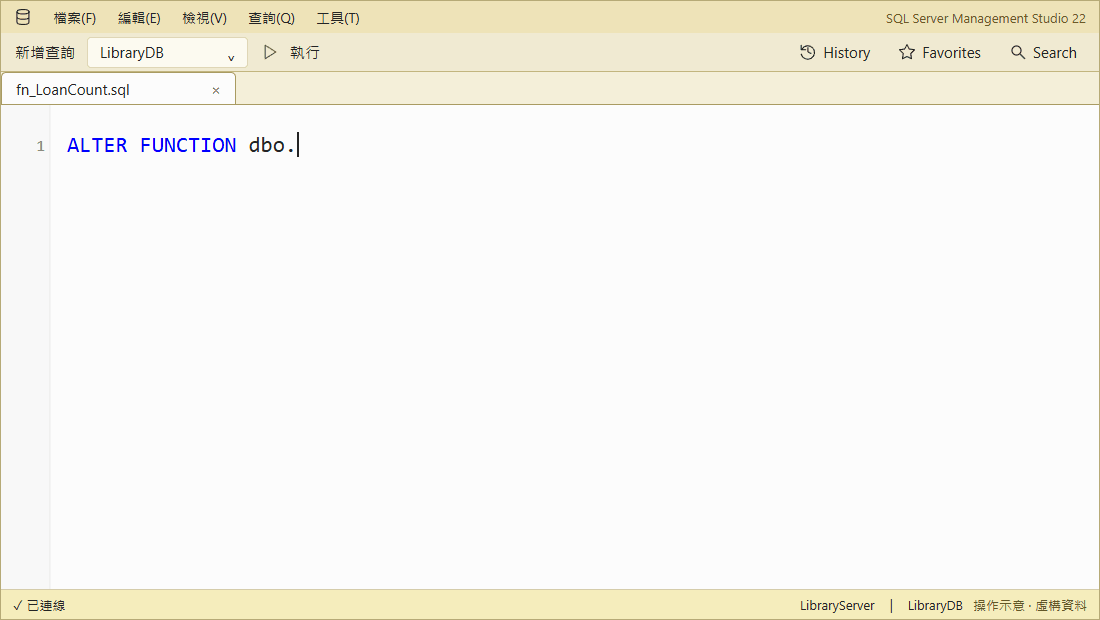Open the LibraryDB database selector
Viewport: 1100px width, 620px height.
pyautogui.click(x=167, y=53)
